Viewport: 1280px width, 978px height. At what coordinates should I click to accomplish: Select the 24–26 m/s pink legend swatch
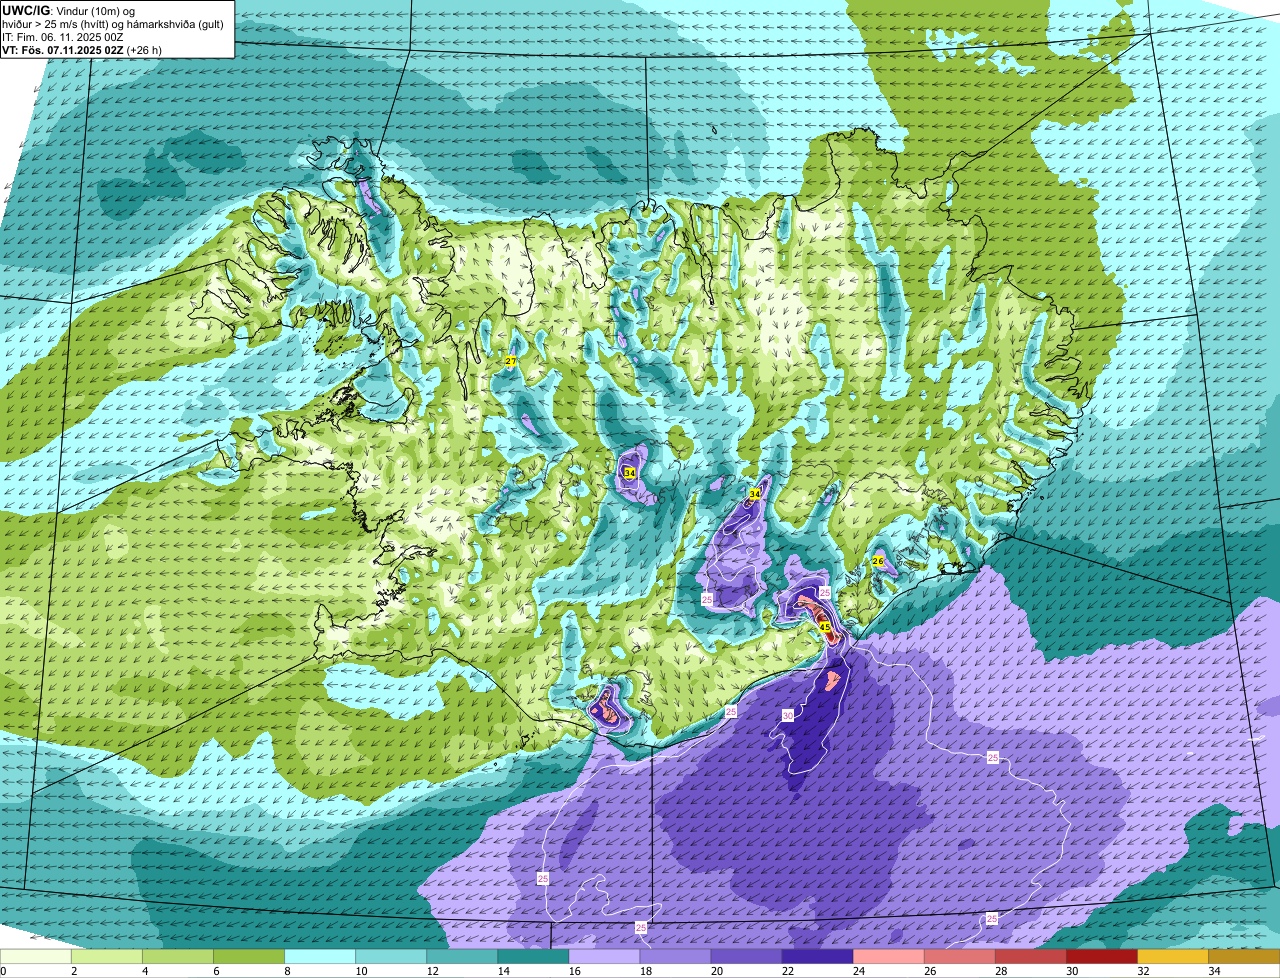[x=888, y=956]
